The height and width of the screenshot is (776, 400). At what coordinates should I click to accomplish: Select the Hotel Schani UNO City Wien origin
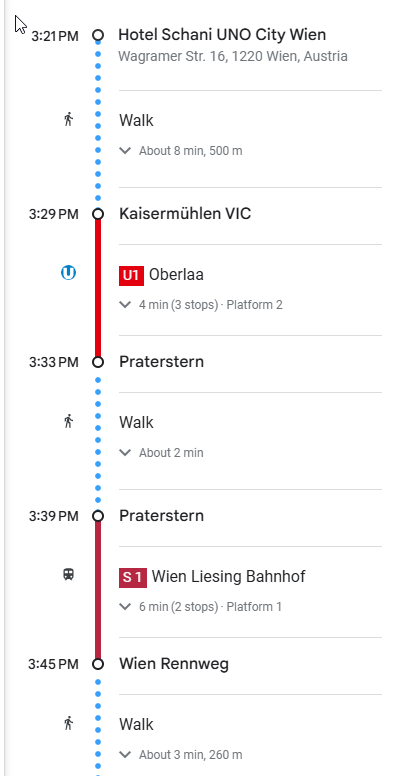coord(222,35)
